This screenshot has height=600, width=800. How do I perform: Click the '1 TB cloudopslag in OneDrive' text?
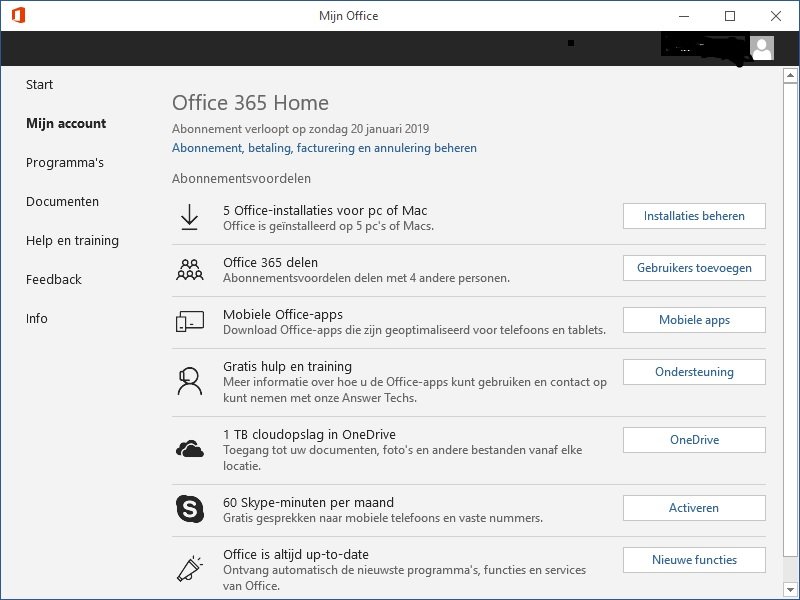click(309, 434)
